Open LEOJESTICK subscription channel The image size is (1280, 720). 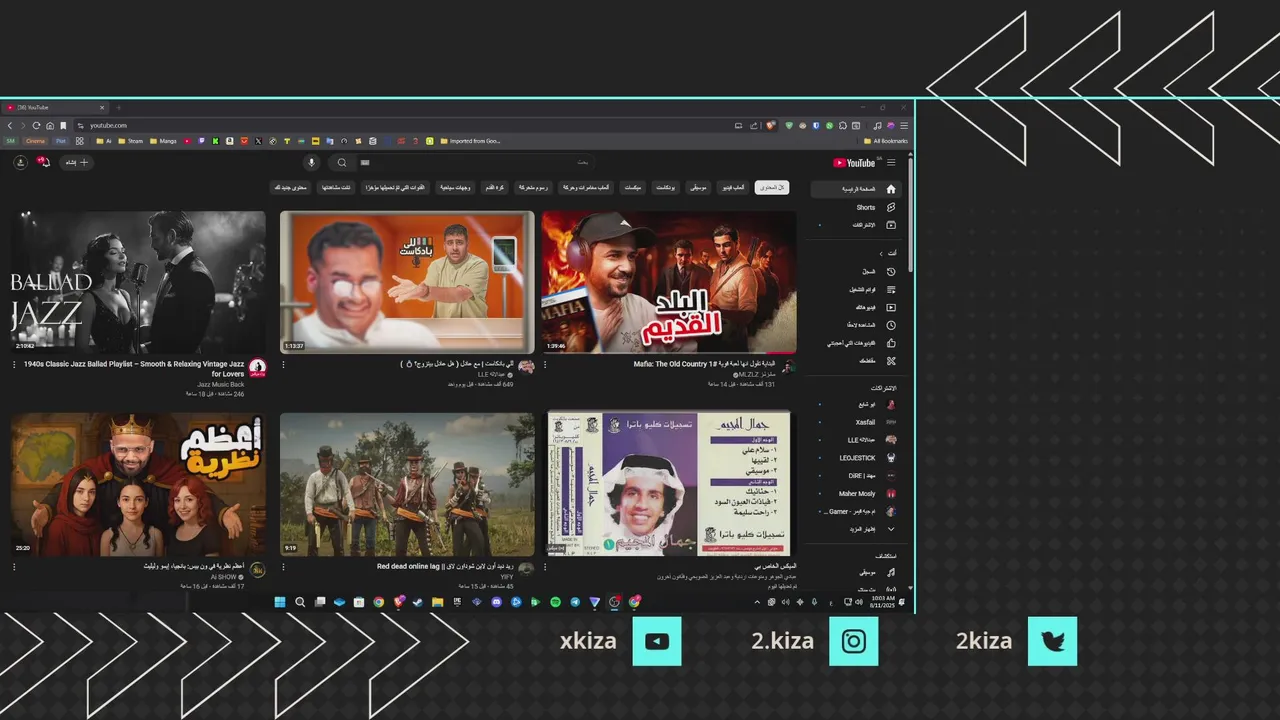tap(855, 458)
